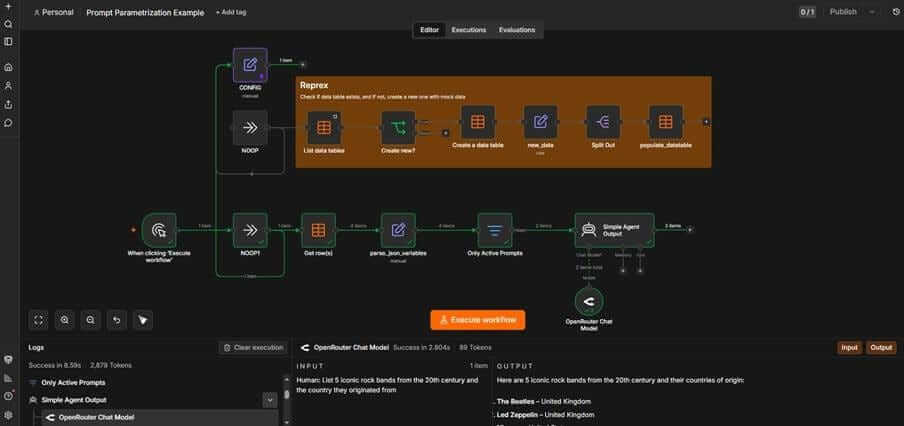Open the Only Active Prompts filter node
Screen dimensions: 904x426
(x=495, y=230)
